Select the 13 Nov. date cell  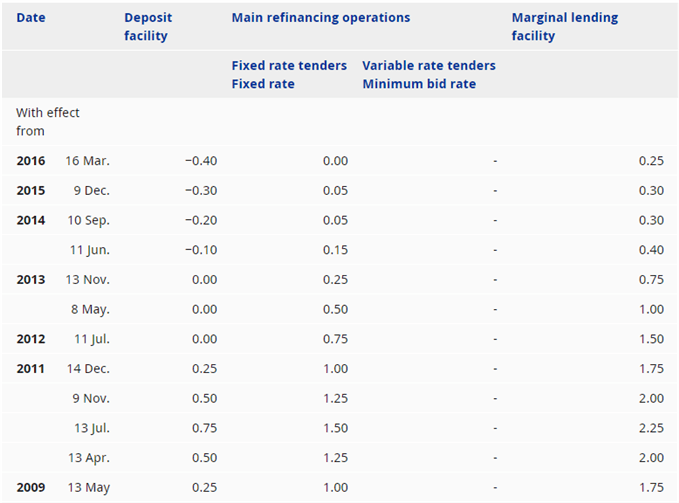click(x=87, y=280)
